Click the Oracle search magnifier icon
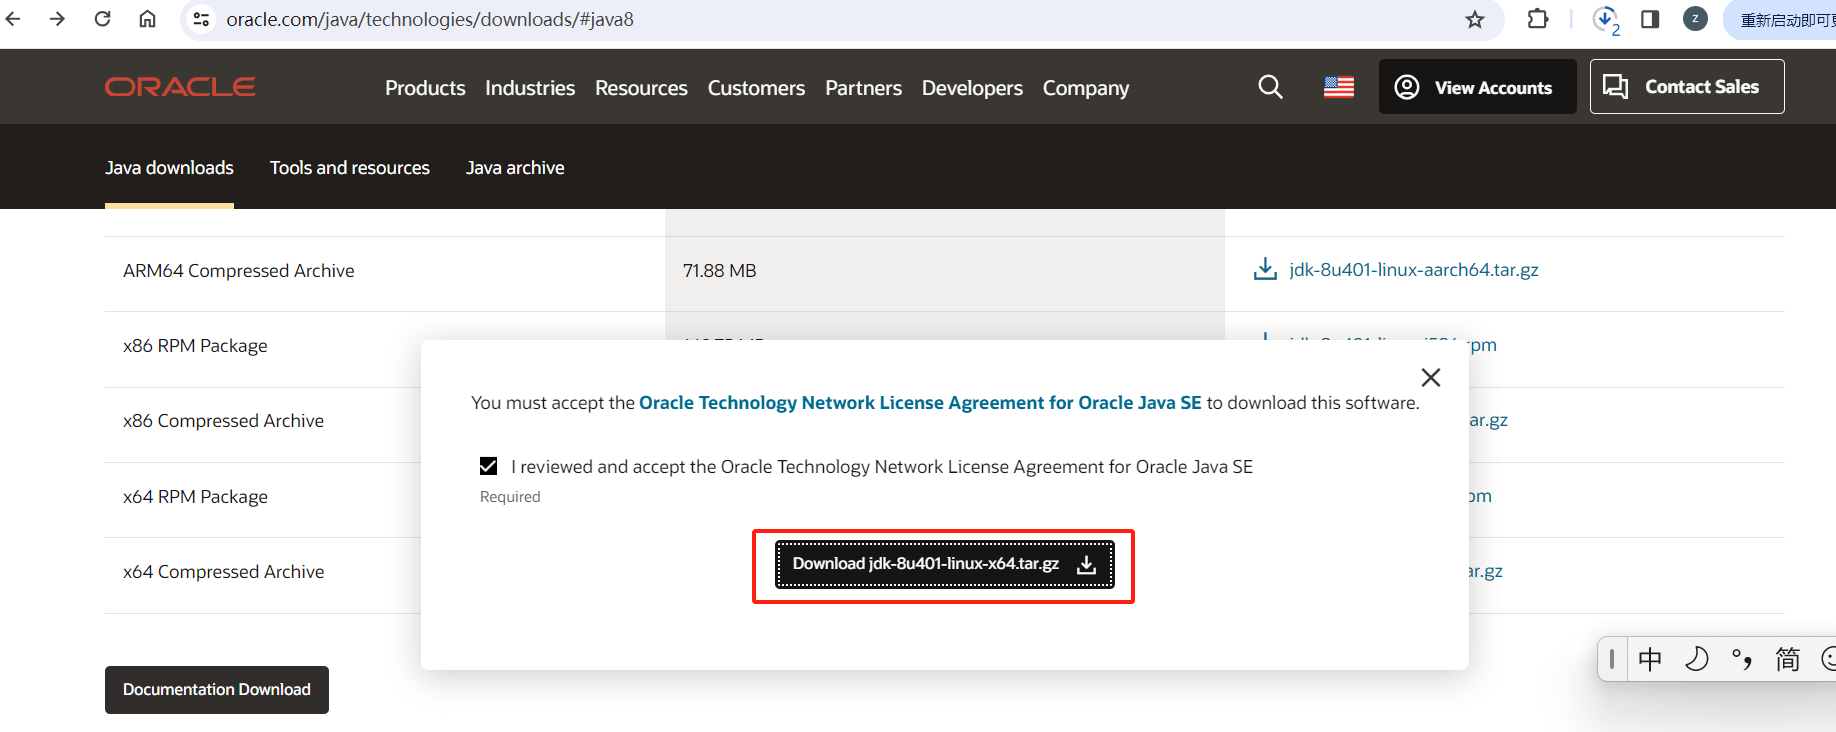This screenshot has height=732, width=1836. pyautogui.click(x=1270, y=87)
